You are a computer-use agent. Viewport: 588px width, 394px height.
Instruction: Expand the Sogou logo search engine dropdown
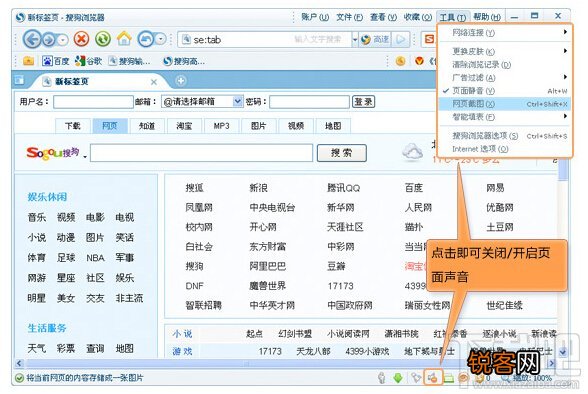(x=85, y=157)
